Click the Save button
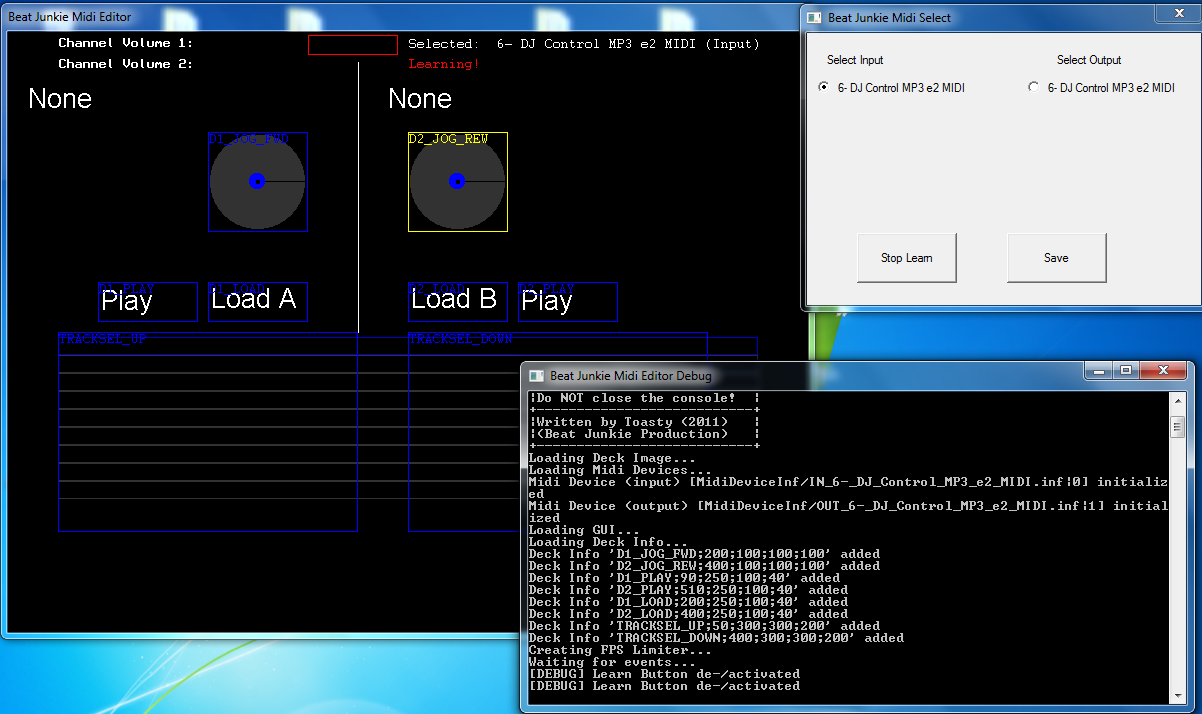Image resolution: width=1202 pixels, height=714 pixels. point(1056,258)
